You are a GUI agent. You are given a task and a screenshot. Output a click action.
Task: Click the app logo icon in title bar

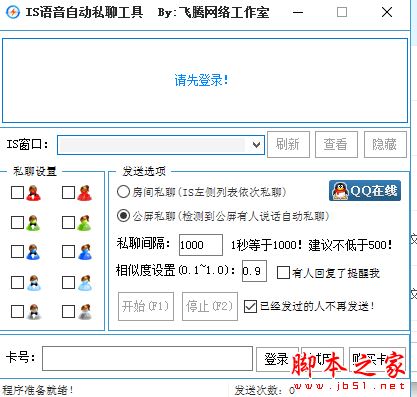(12, 13)
